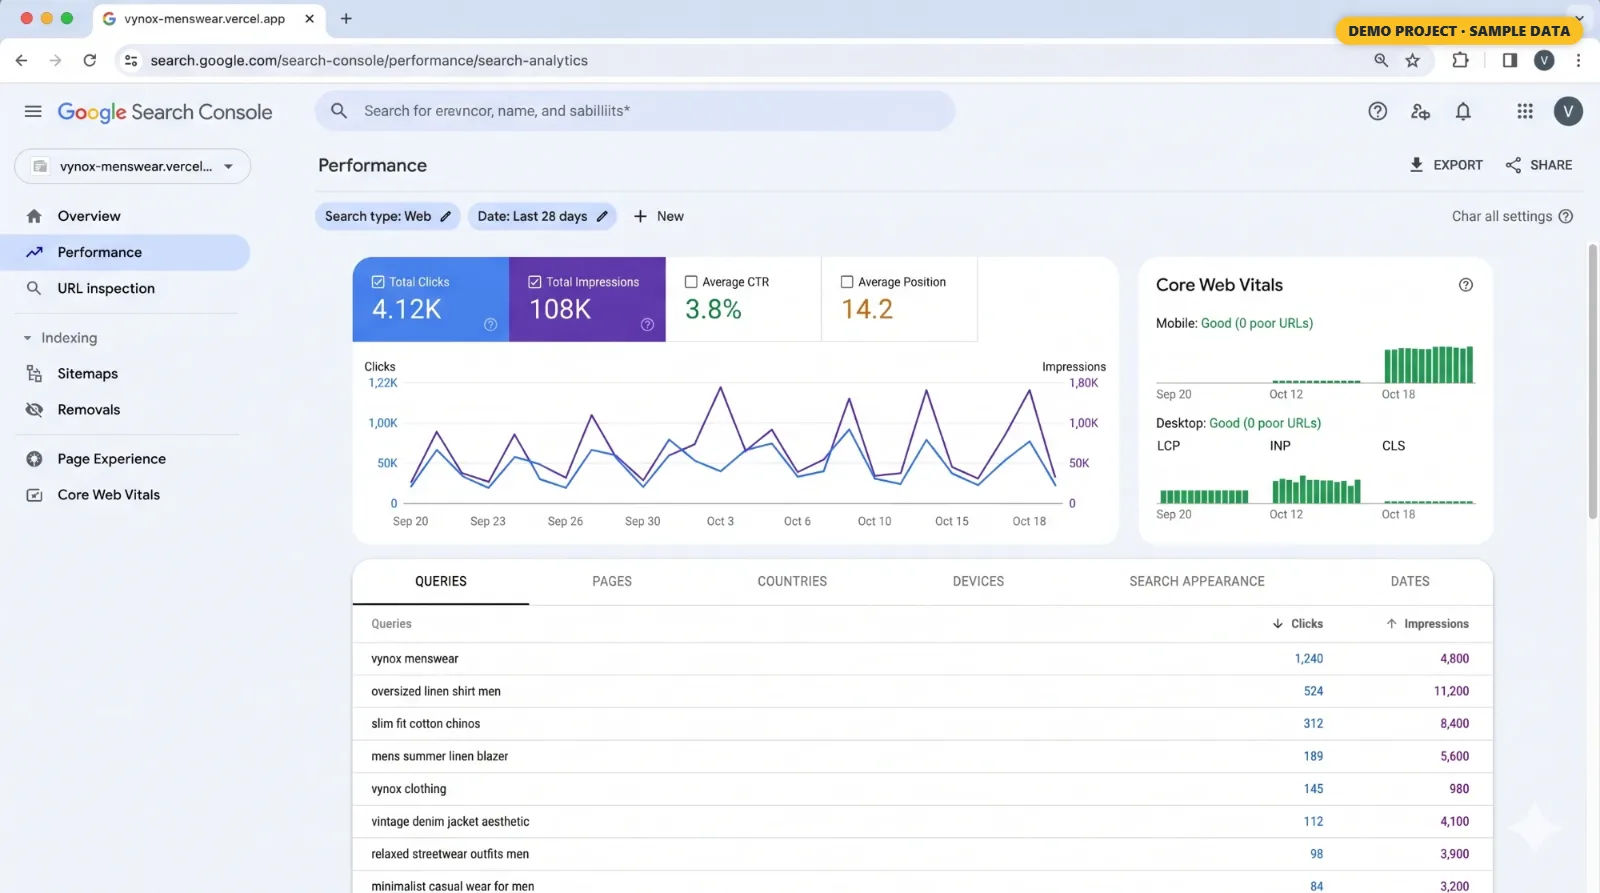
Task: Click the Share button
Action: (x=1539, y=165)
